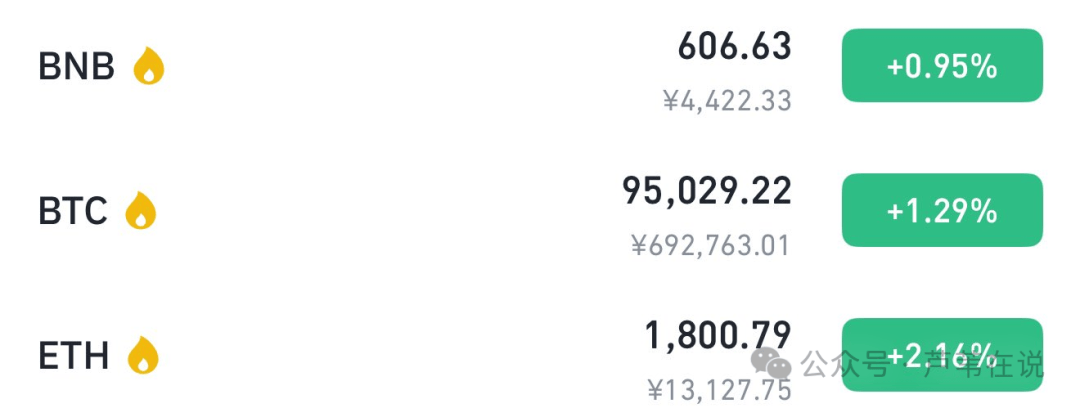Tap the hot flame icon beside BTC
Screen dimensions: 1080x408
point(141,210)
